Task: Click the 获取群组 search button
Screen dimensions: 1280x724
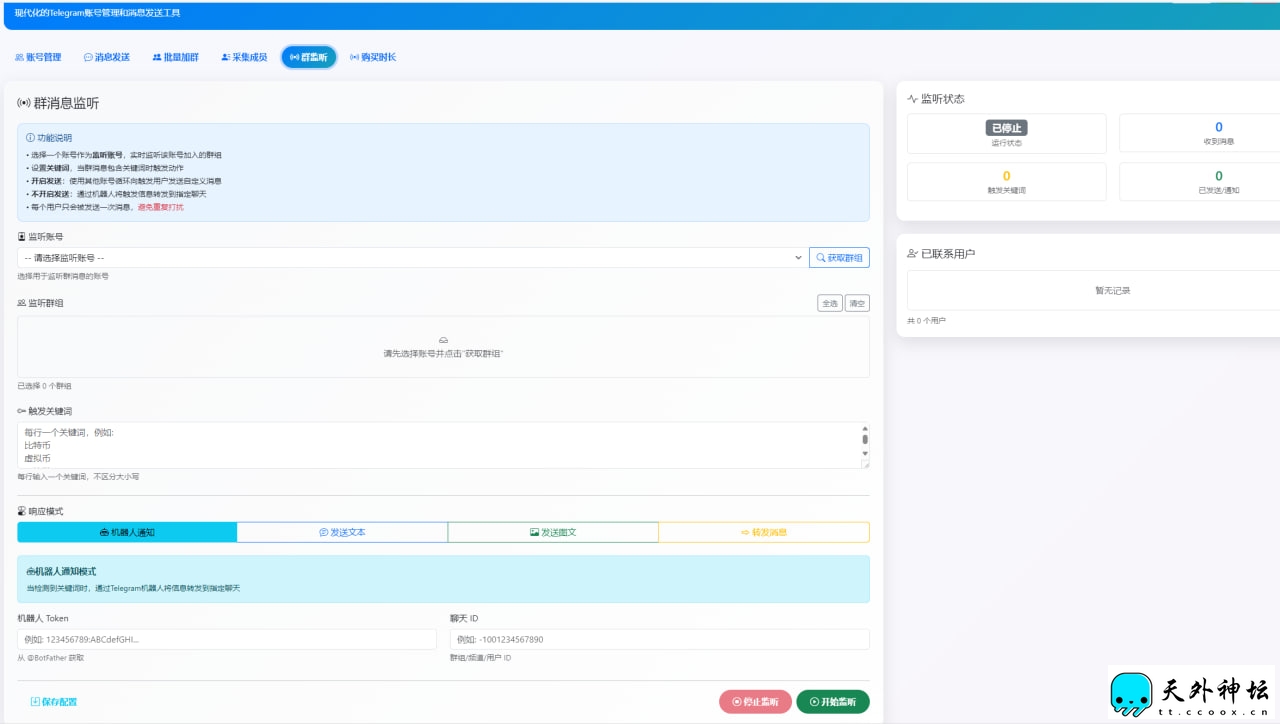Action: pos(839,258)
